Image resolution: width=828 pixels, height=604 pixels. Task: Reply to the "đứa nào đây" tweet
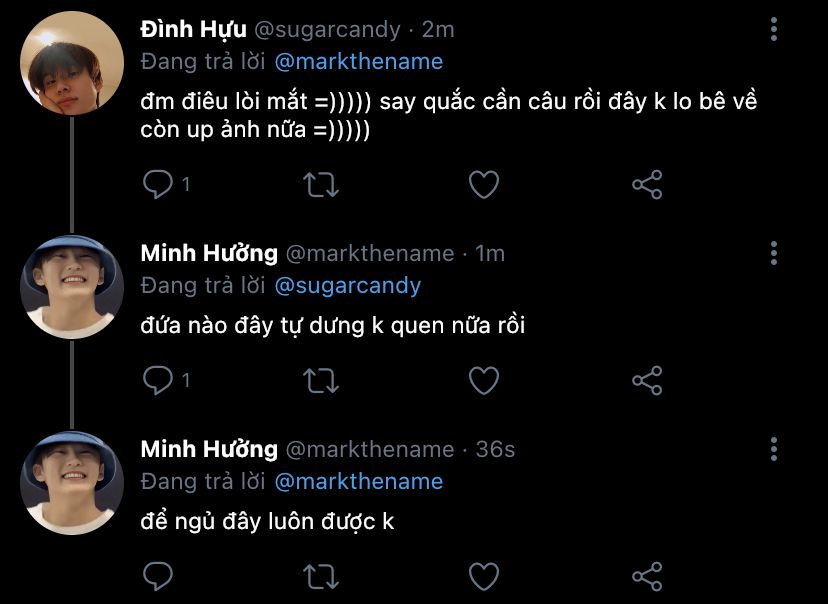(x=158, y=380)
